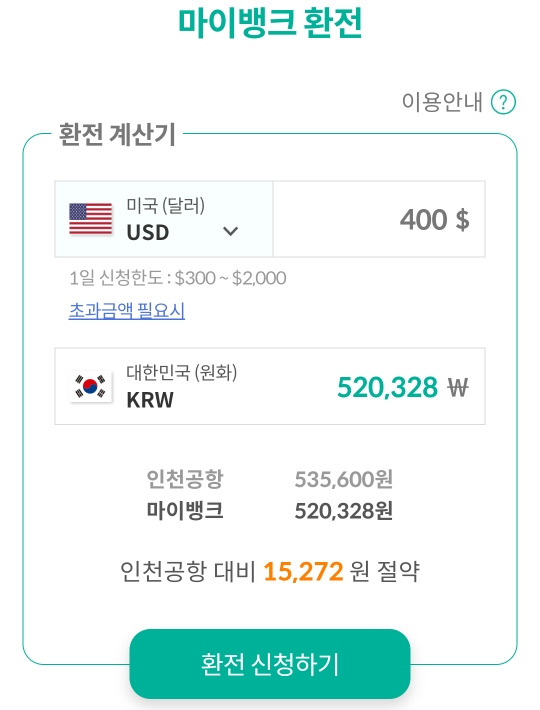Viewport: 540px width, 710px height.
Task: Click the South Korea flag icon
Action: (91, 387)
